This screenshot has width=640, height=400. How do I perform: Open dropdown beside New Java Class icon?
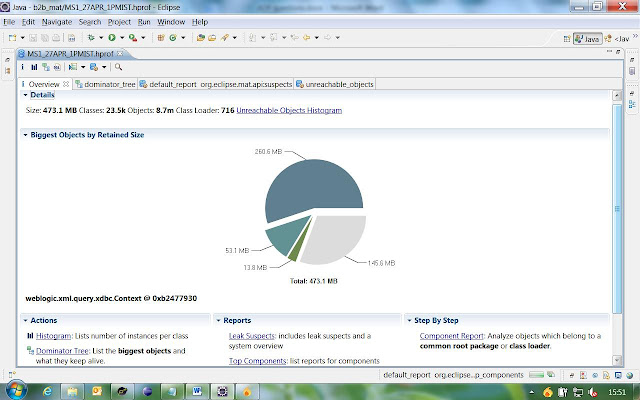[183, 38]
